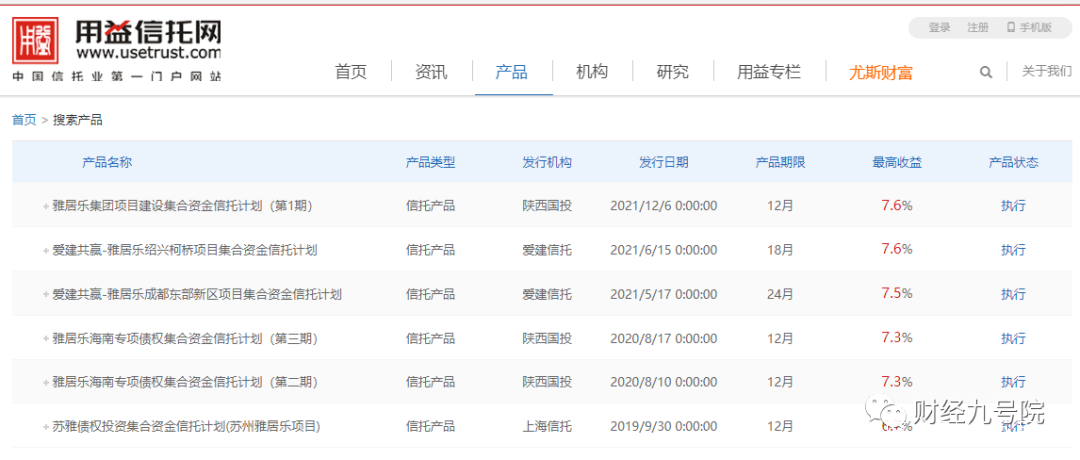Open the 用益专栏 navigation tab
The image size is (1080, 460).
(769, 72)
